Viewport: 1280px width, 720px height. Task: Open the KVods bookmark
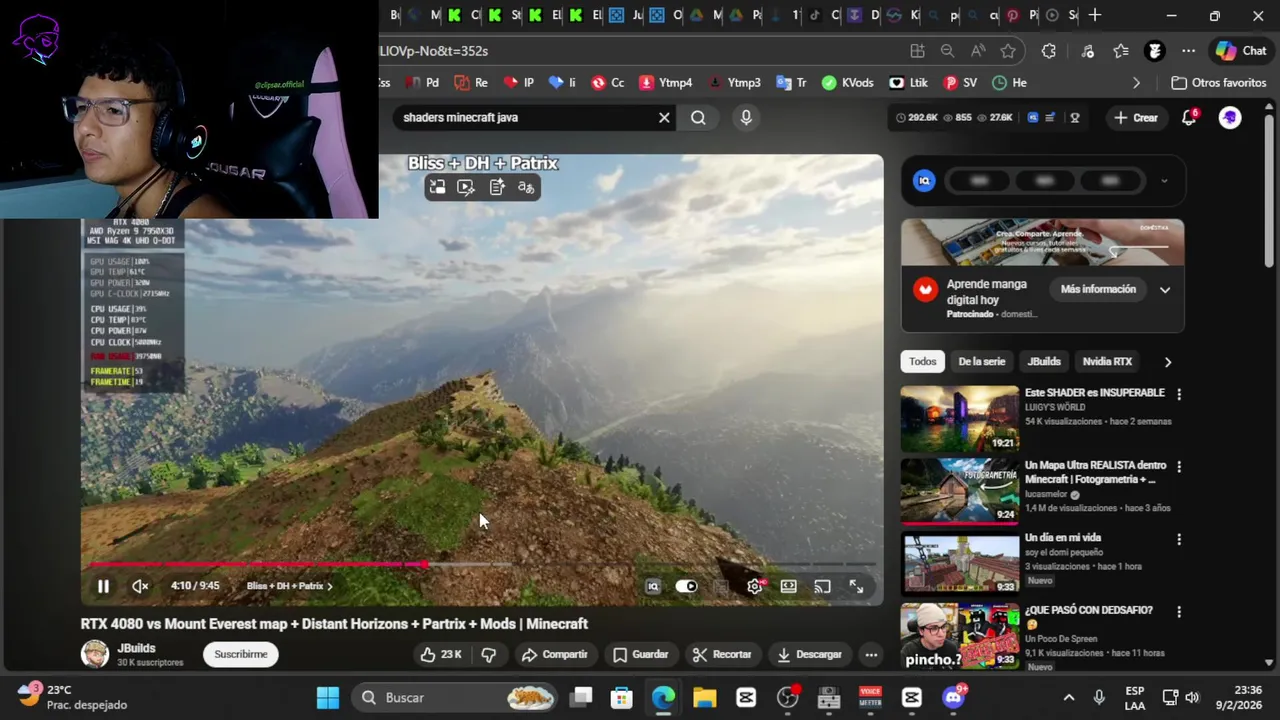[847, 83]
